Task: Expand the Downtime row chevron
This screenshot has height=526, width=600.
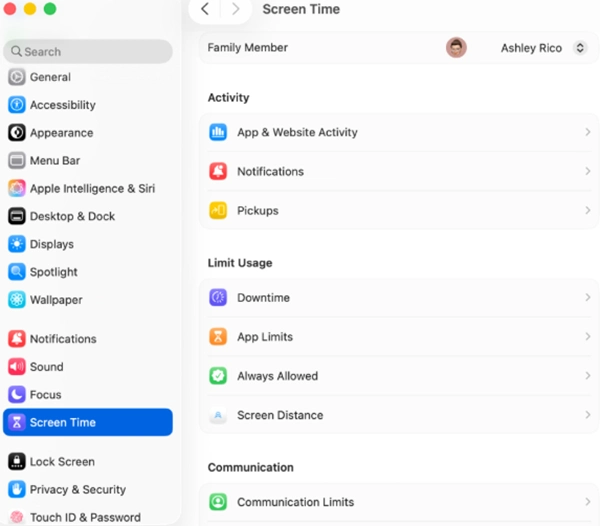Action: 588,297
